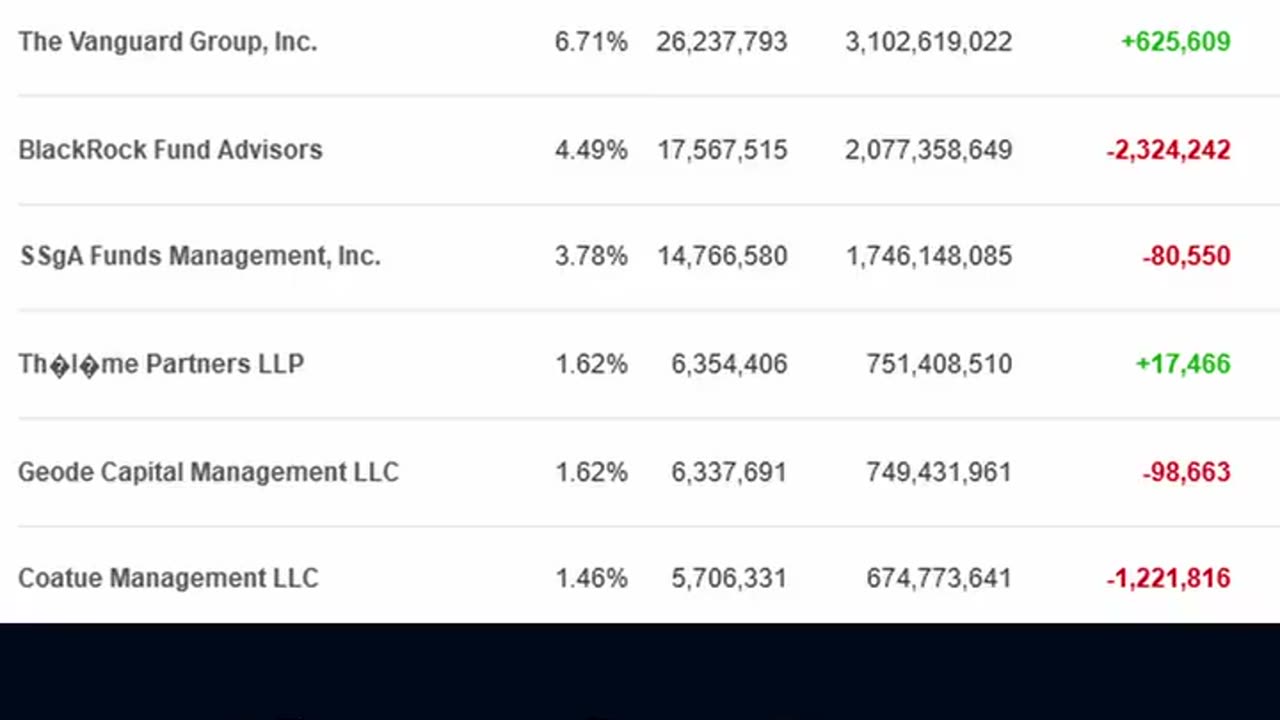Select BlackRock Fund Advisors row name
Viewport: 1280px width, 720px height.
pyautogui.click(x=170, y=150)
